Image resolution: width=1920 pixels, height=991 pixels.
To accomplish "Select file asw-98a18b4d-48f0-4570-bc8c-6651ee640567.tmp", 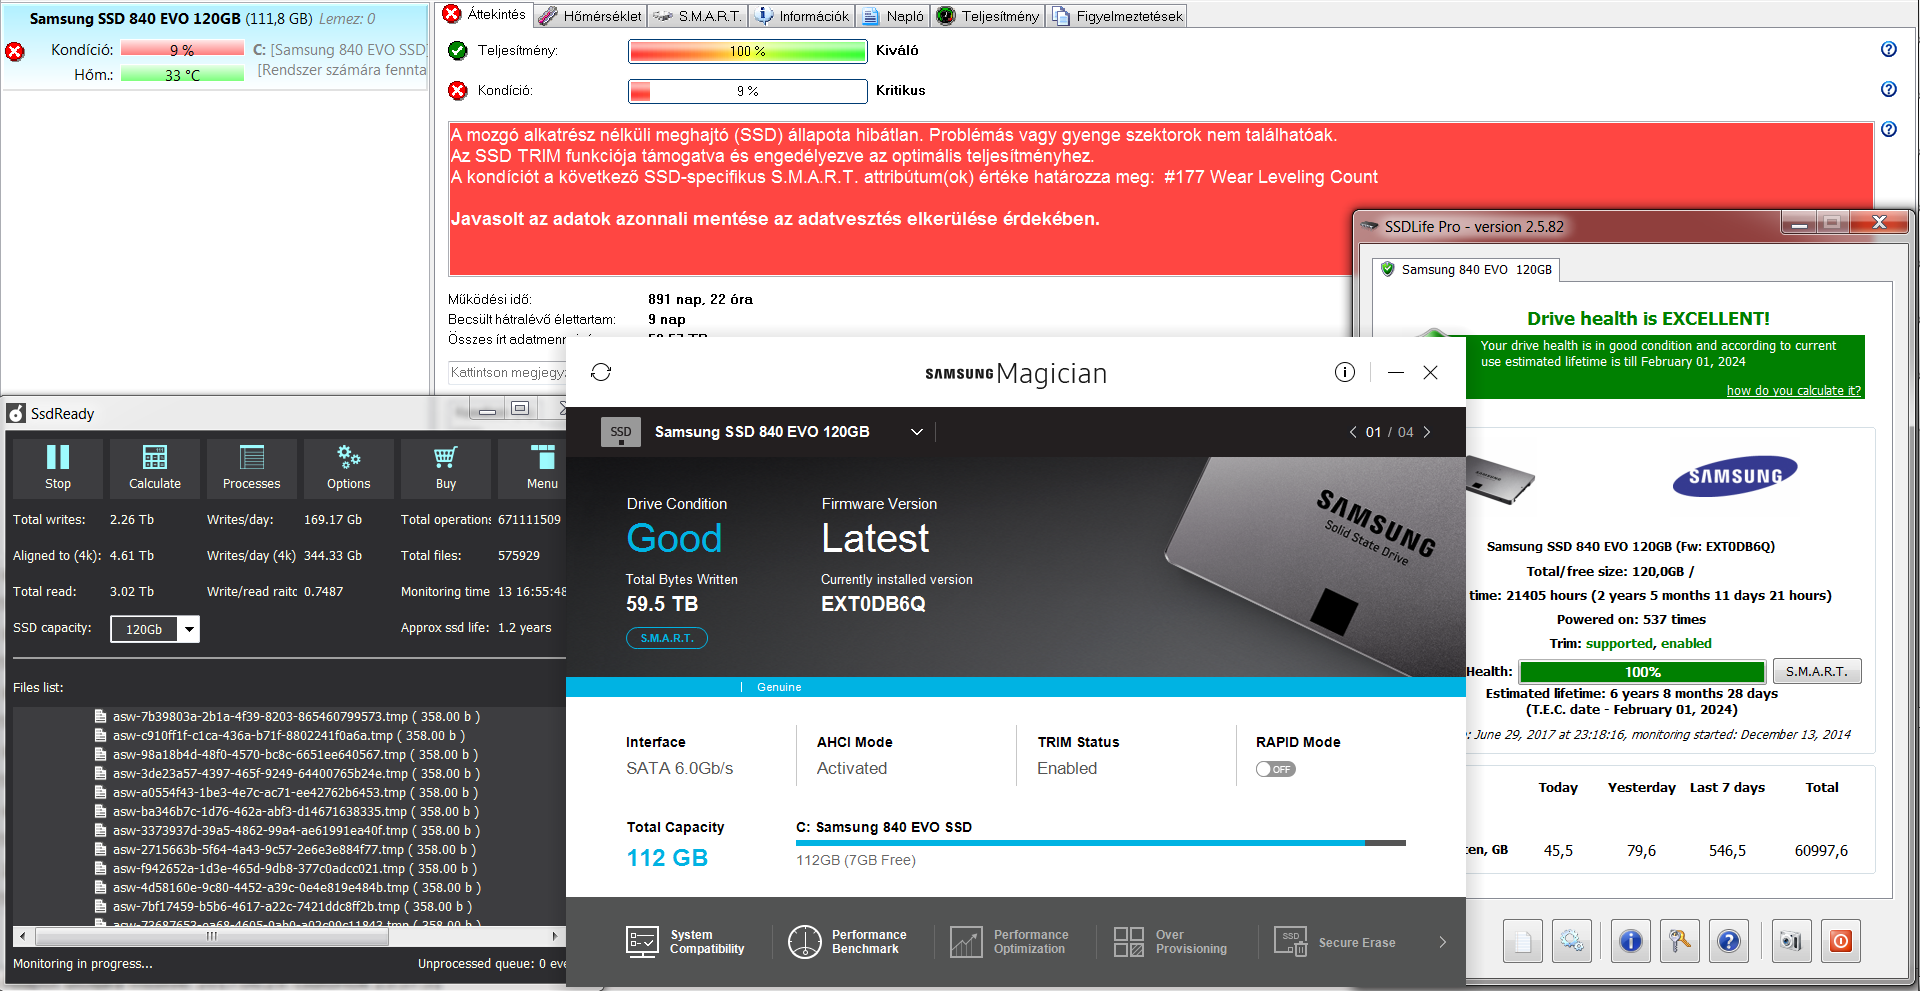I will [x=286, y=754].
